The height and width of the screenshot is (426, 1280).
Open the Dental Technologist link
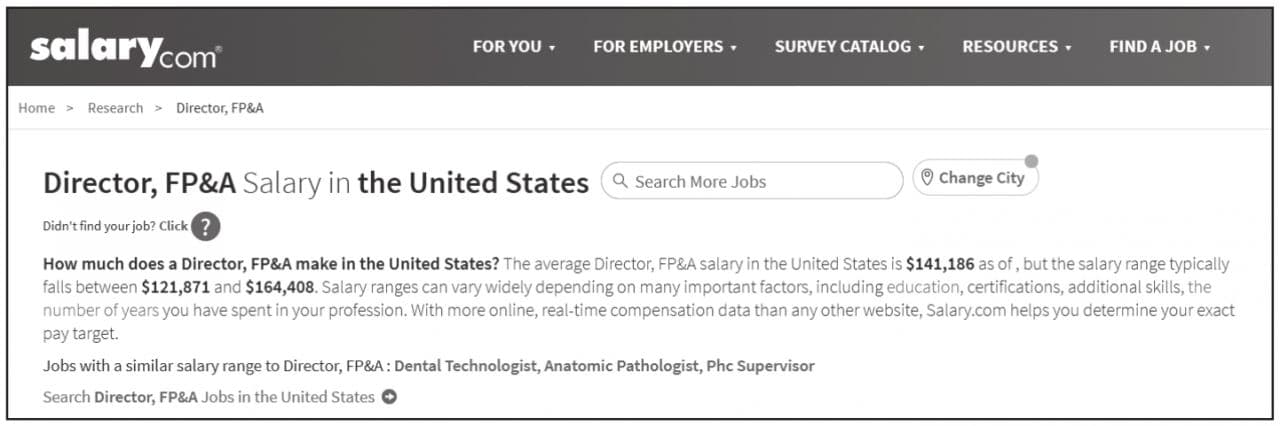coord(467,366)
